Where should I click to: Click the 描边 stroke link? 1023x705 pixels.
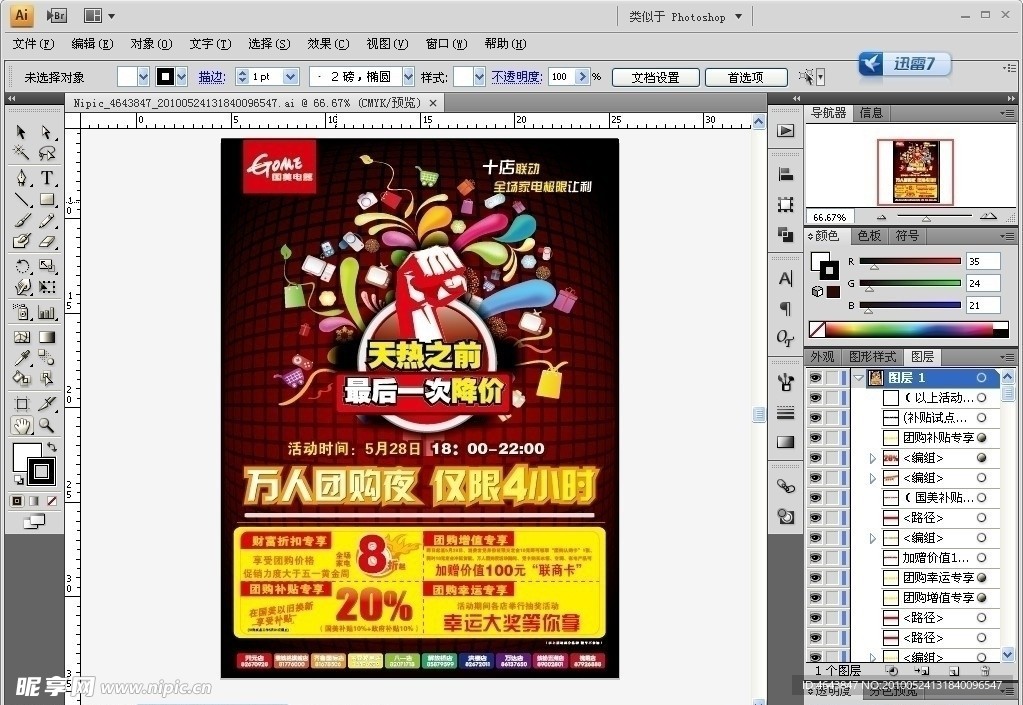click(x=211, y=77)
